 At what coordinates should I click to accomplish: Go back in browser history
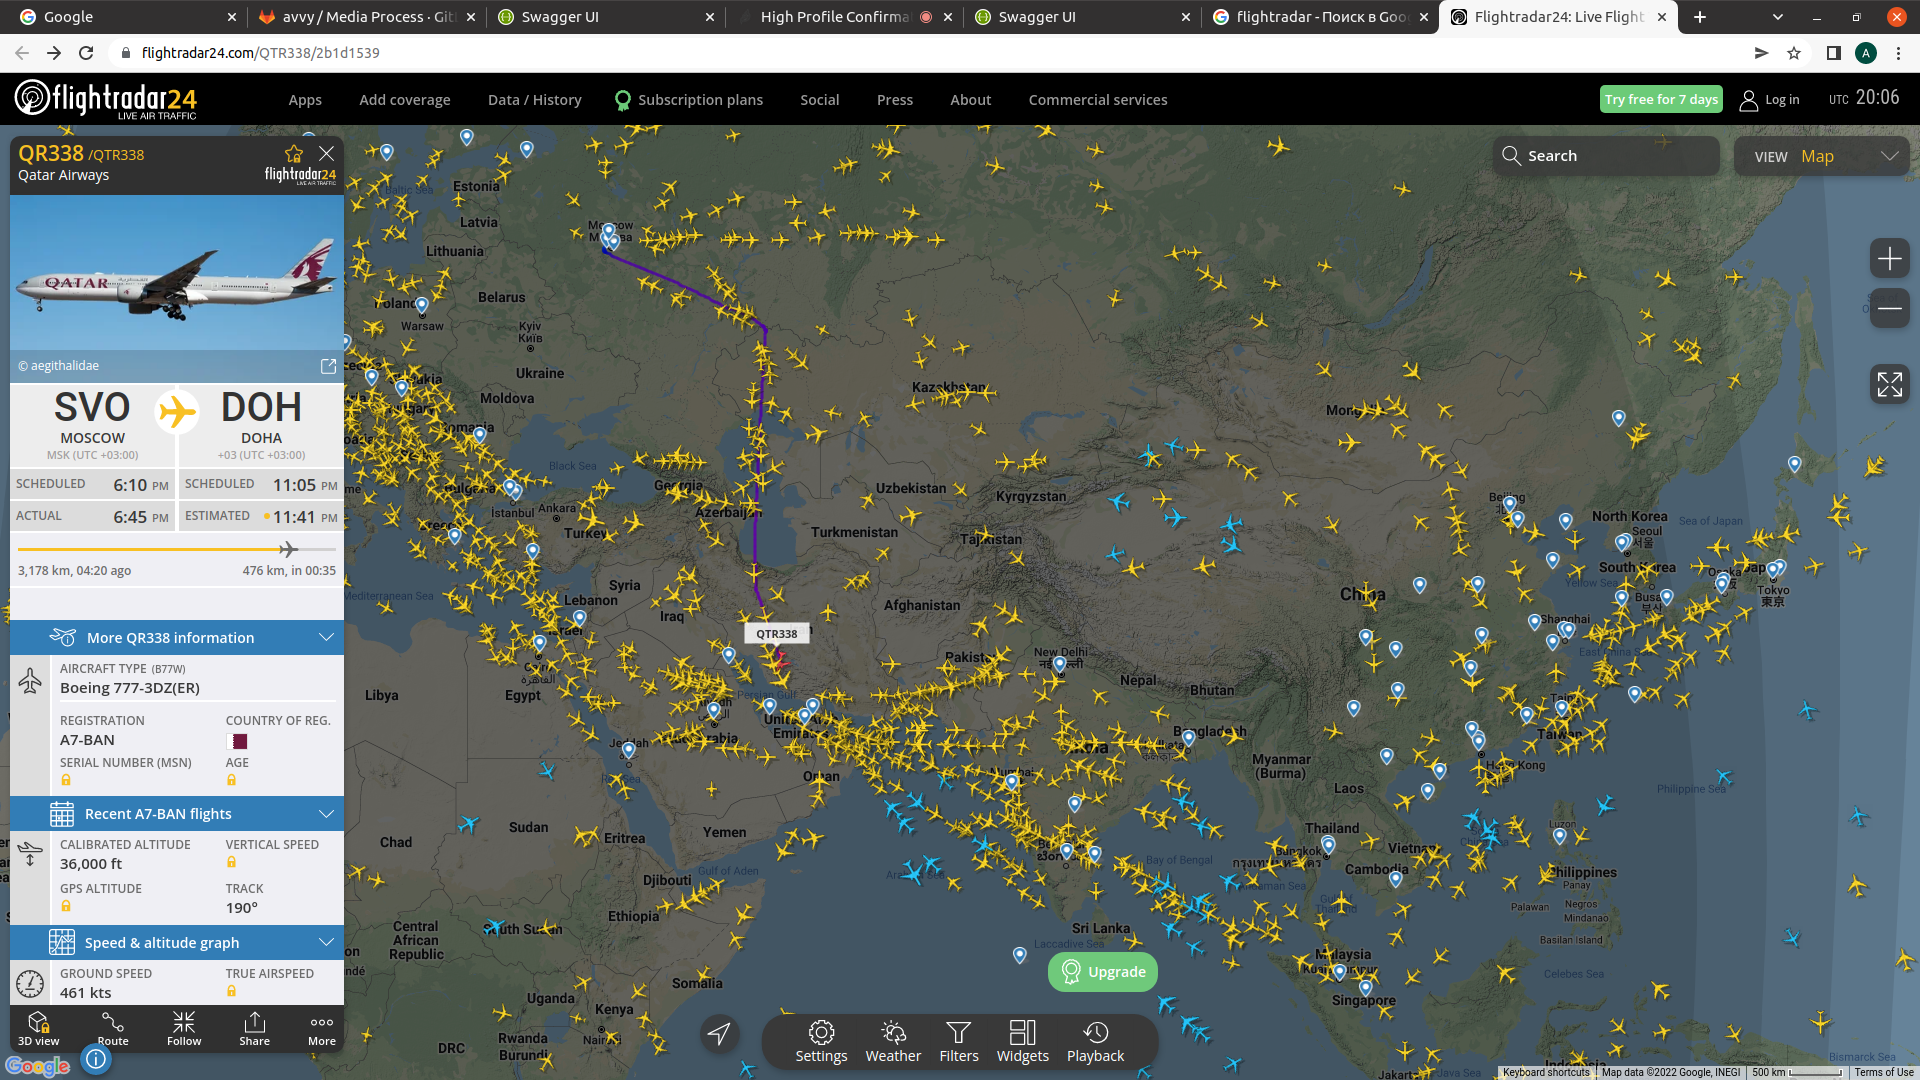(22, 53)
